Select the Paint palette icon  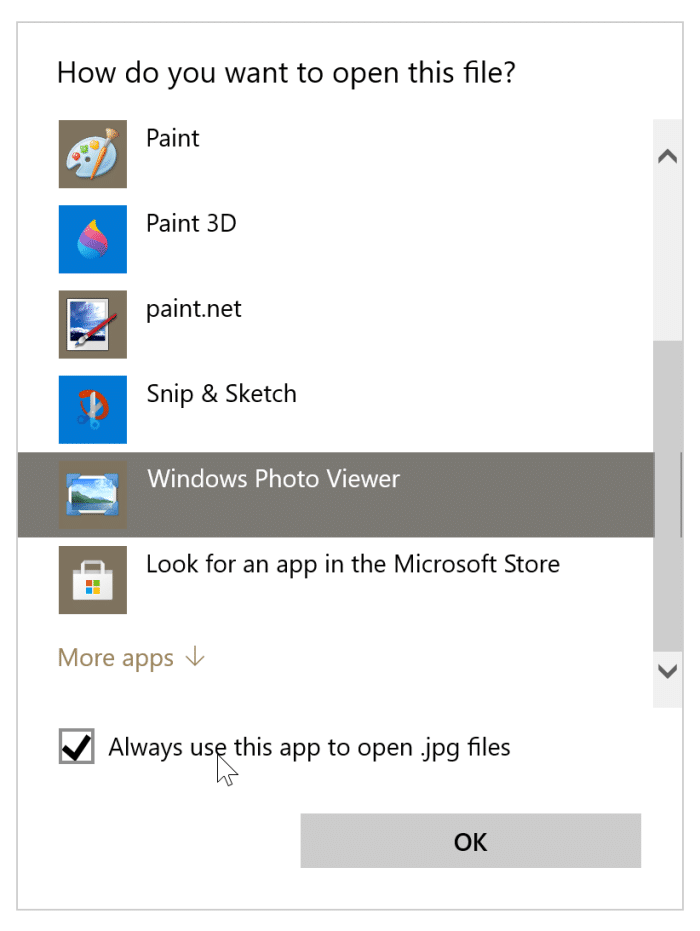pos(92,154)
